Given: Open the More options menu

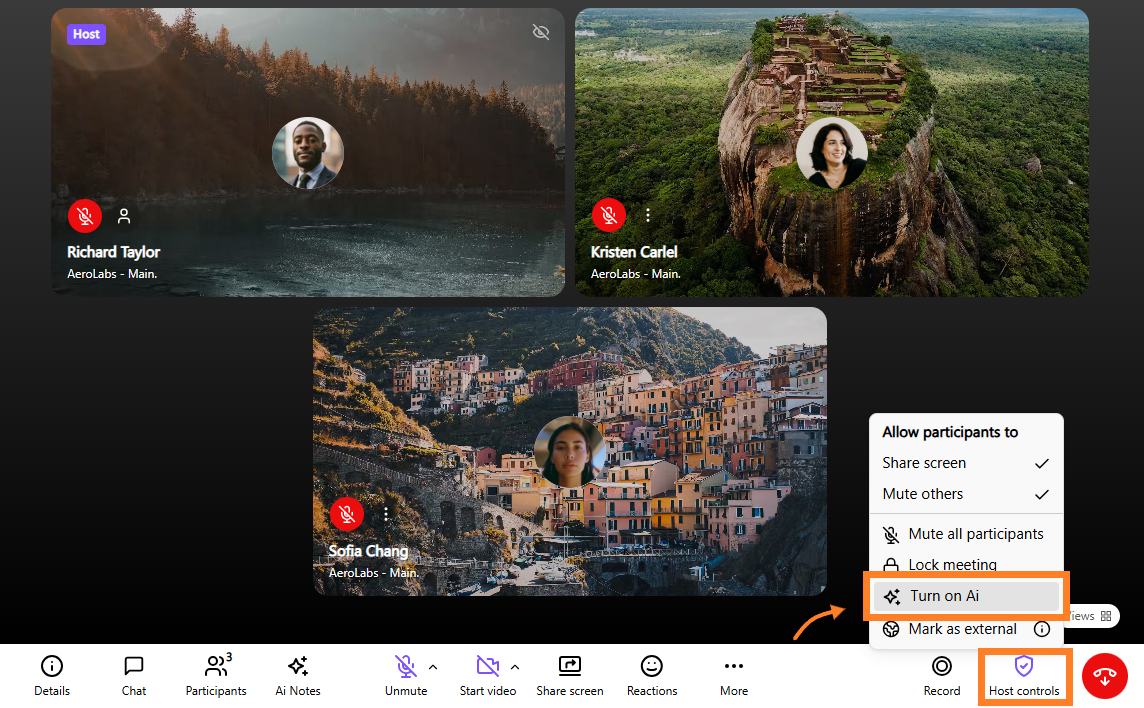Looking at the screenshot, I should 734,675.
